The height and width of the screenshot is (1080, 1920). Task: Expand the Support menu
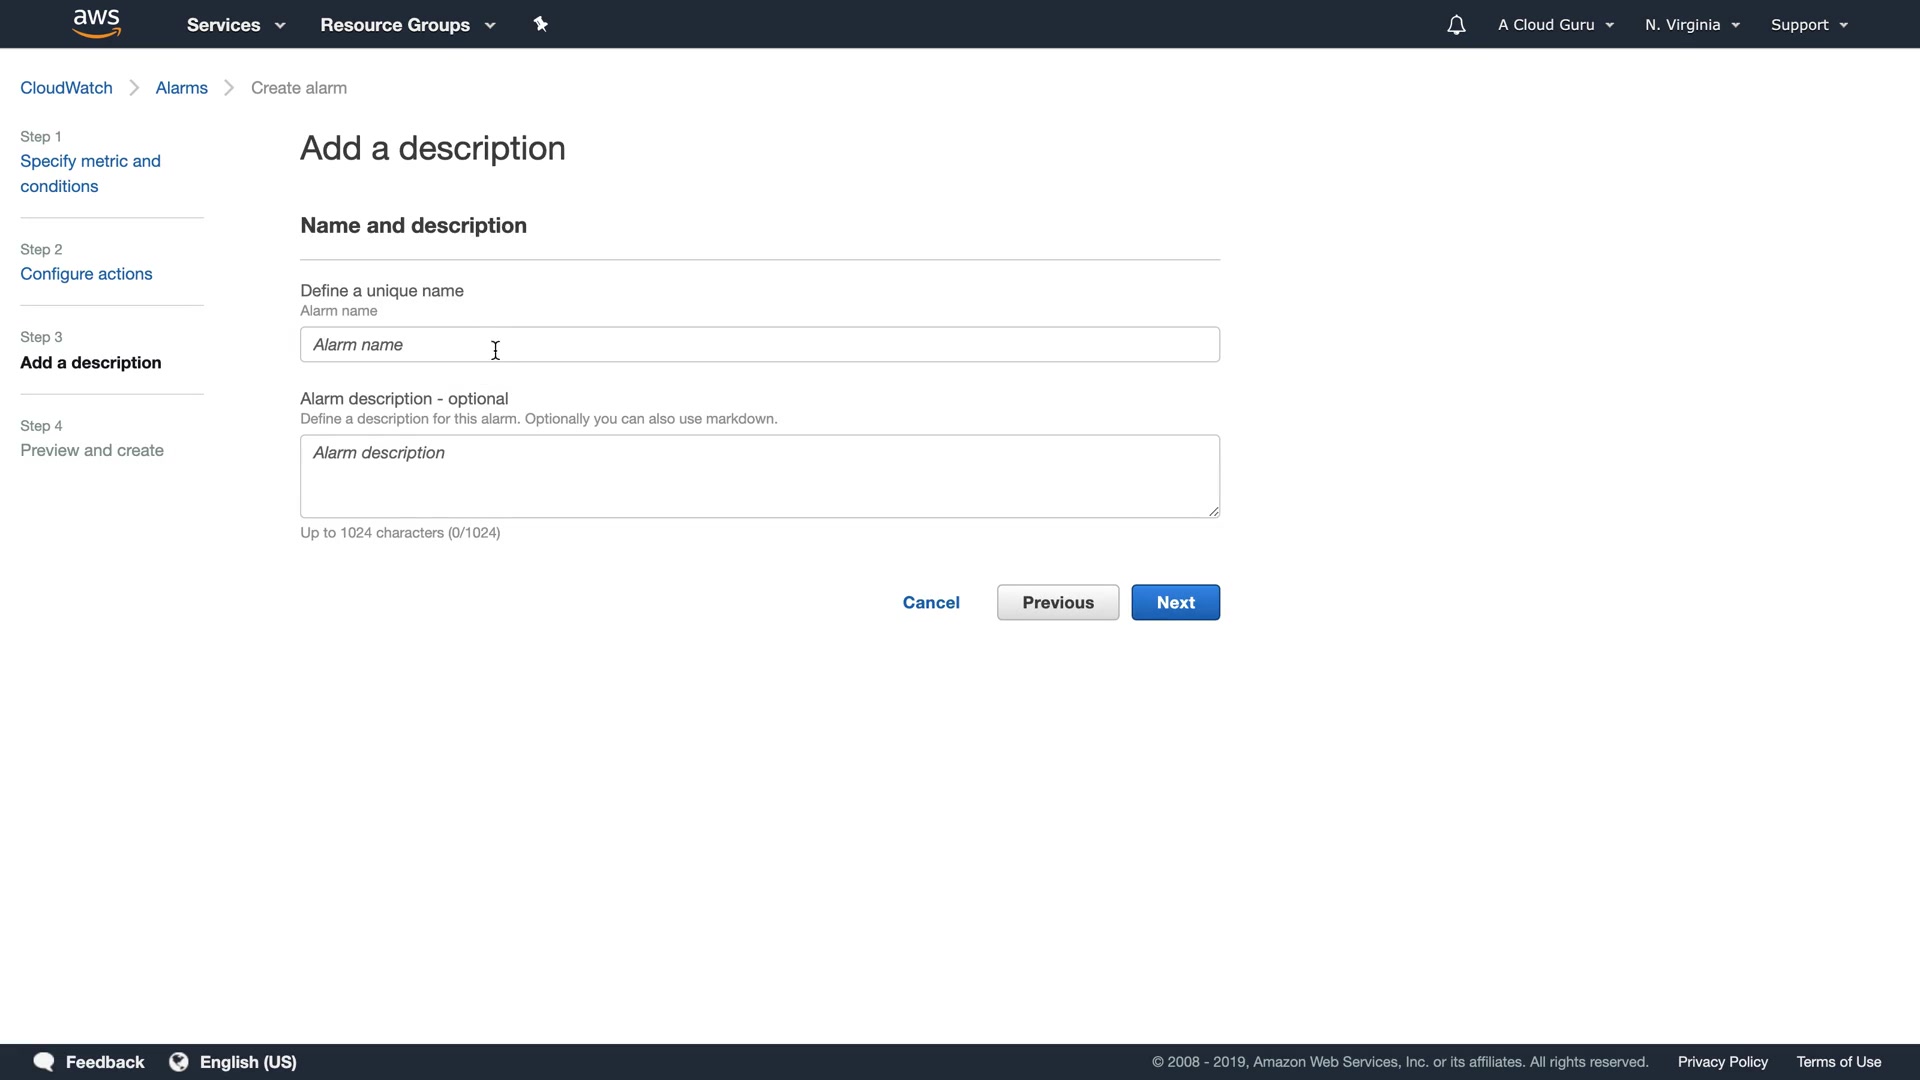point(1809,25)
